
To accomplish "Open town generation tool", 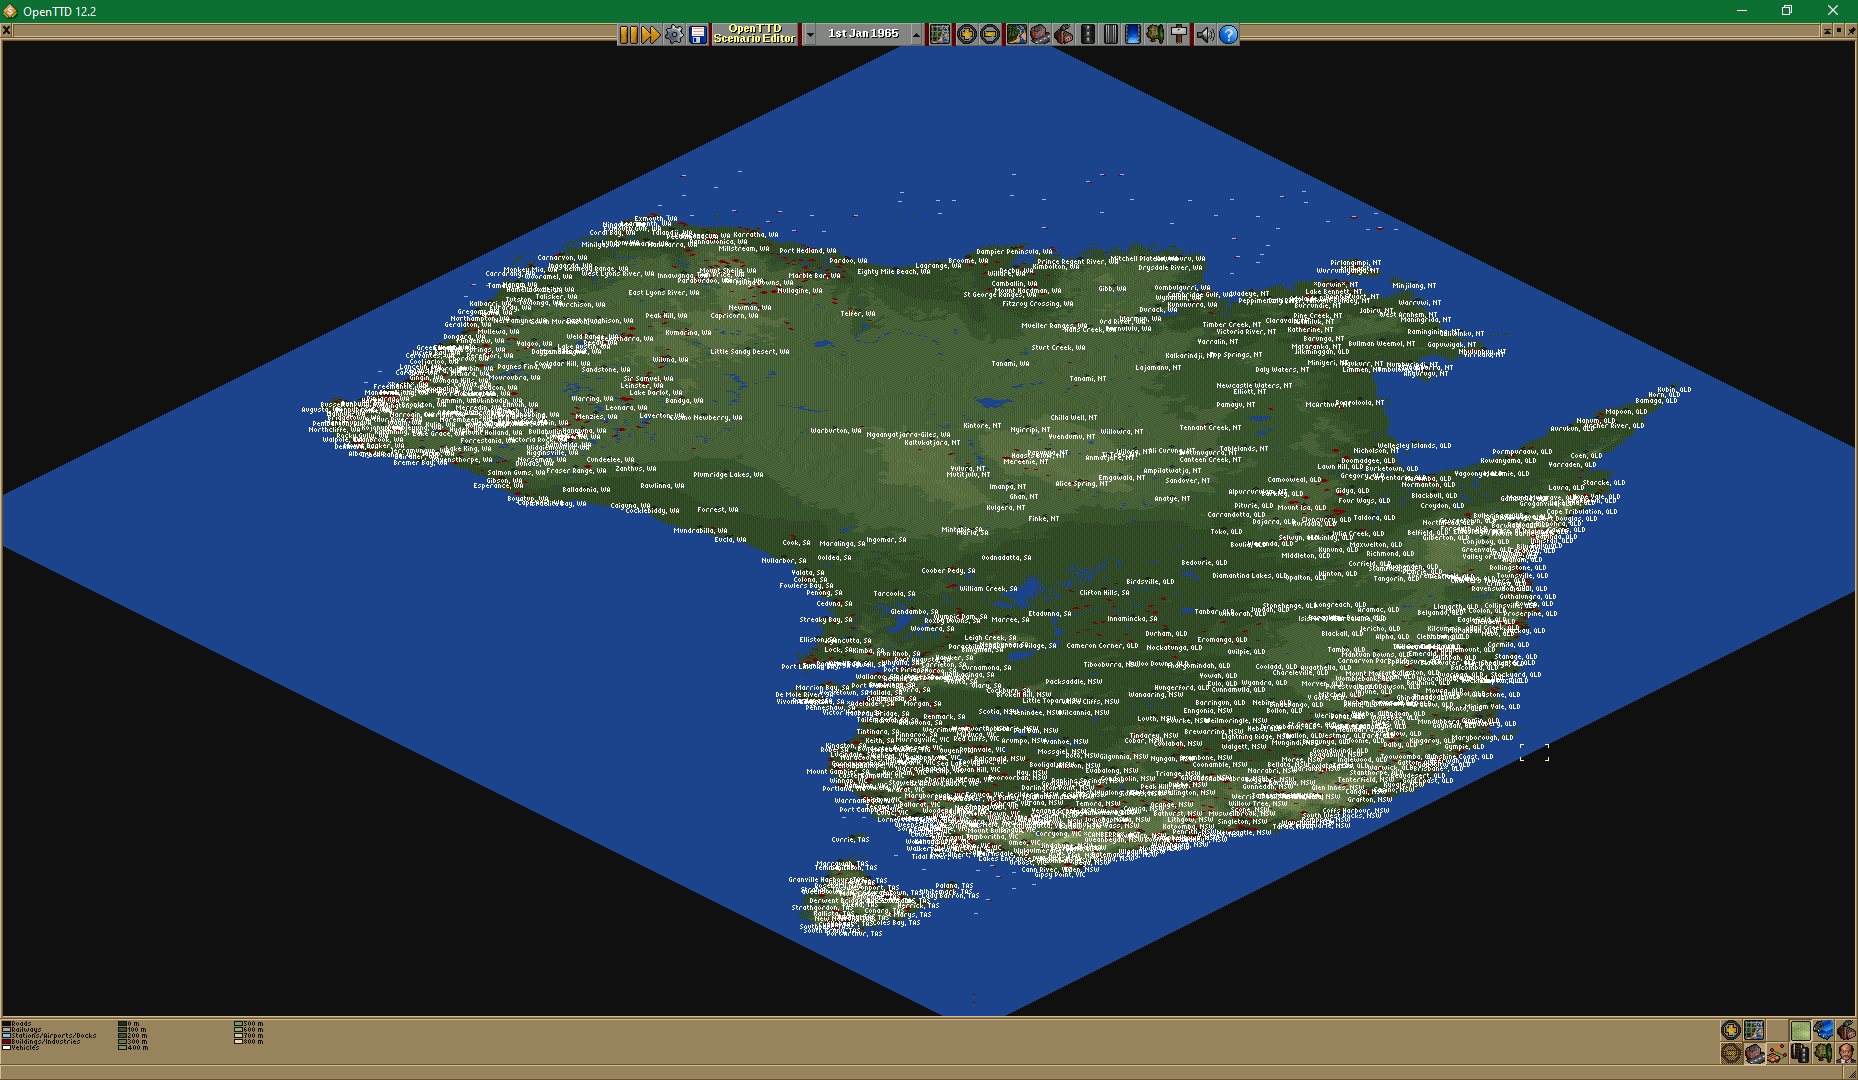I will tap(1040, 34).
